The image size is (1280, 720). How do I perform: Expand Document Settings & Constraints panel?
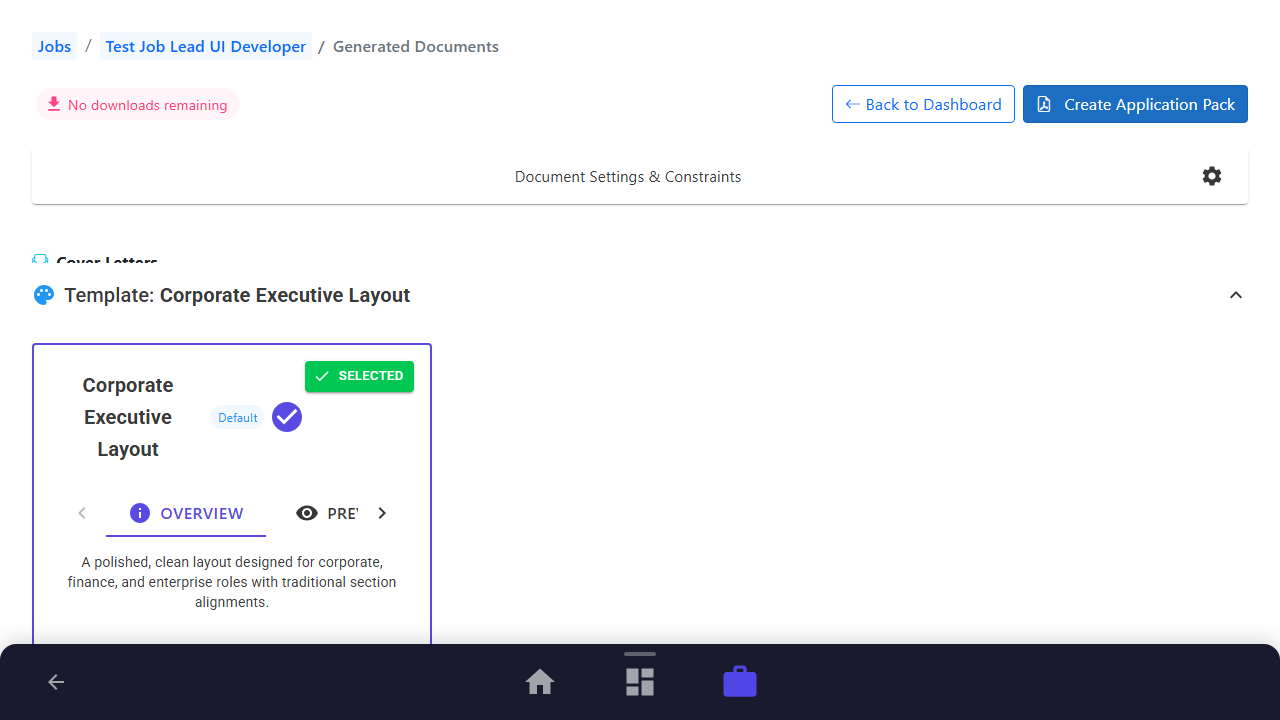click(640, 176)
